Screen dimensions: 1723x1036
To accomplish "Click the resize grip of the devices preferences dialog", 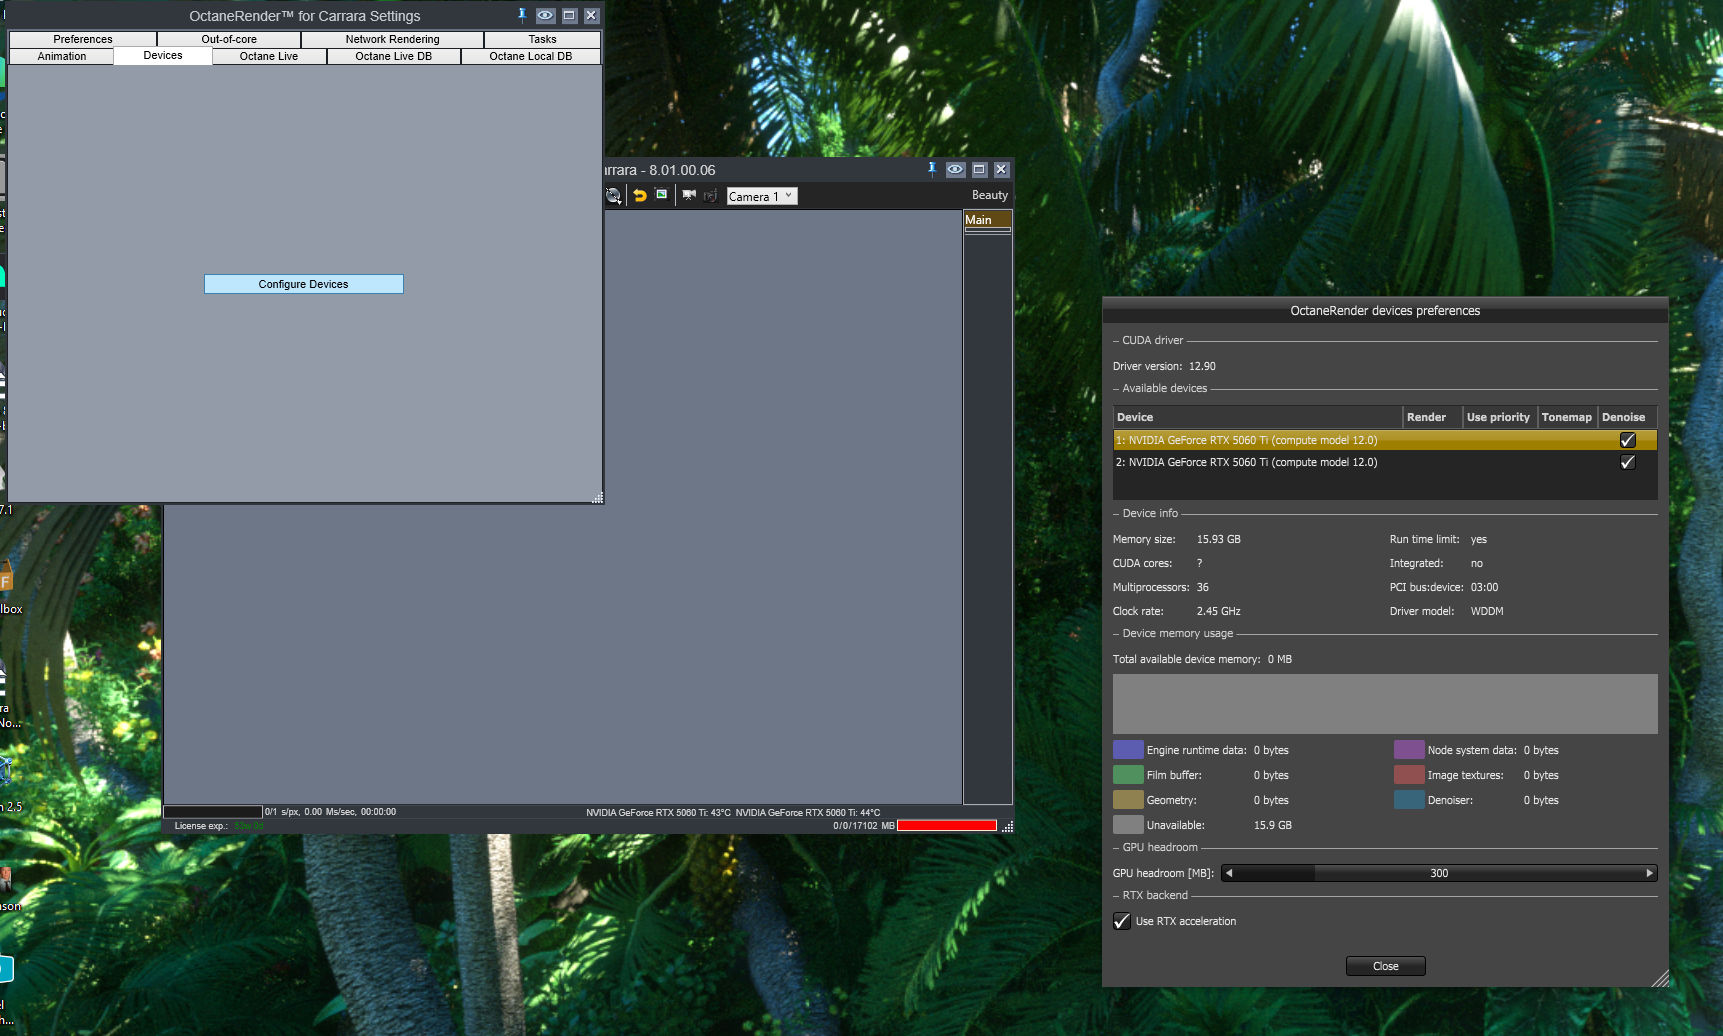I will tap(1660, 979).
